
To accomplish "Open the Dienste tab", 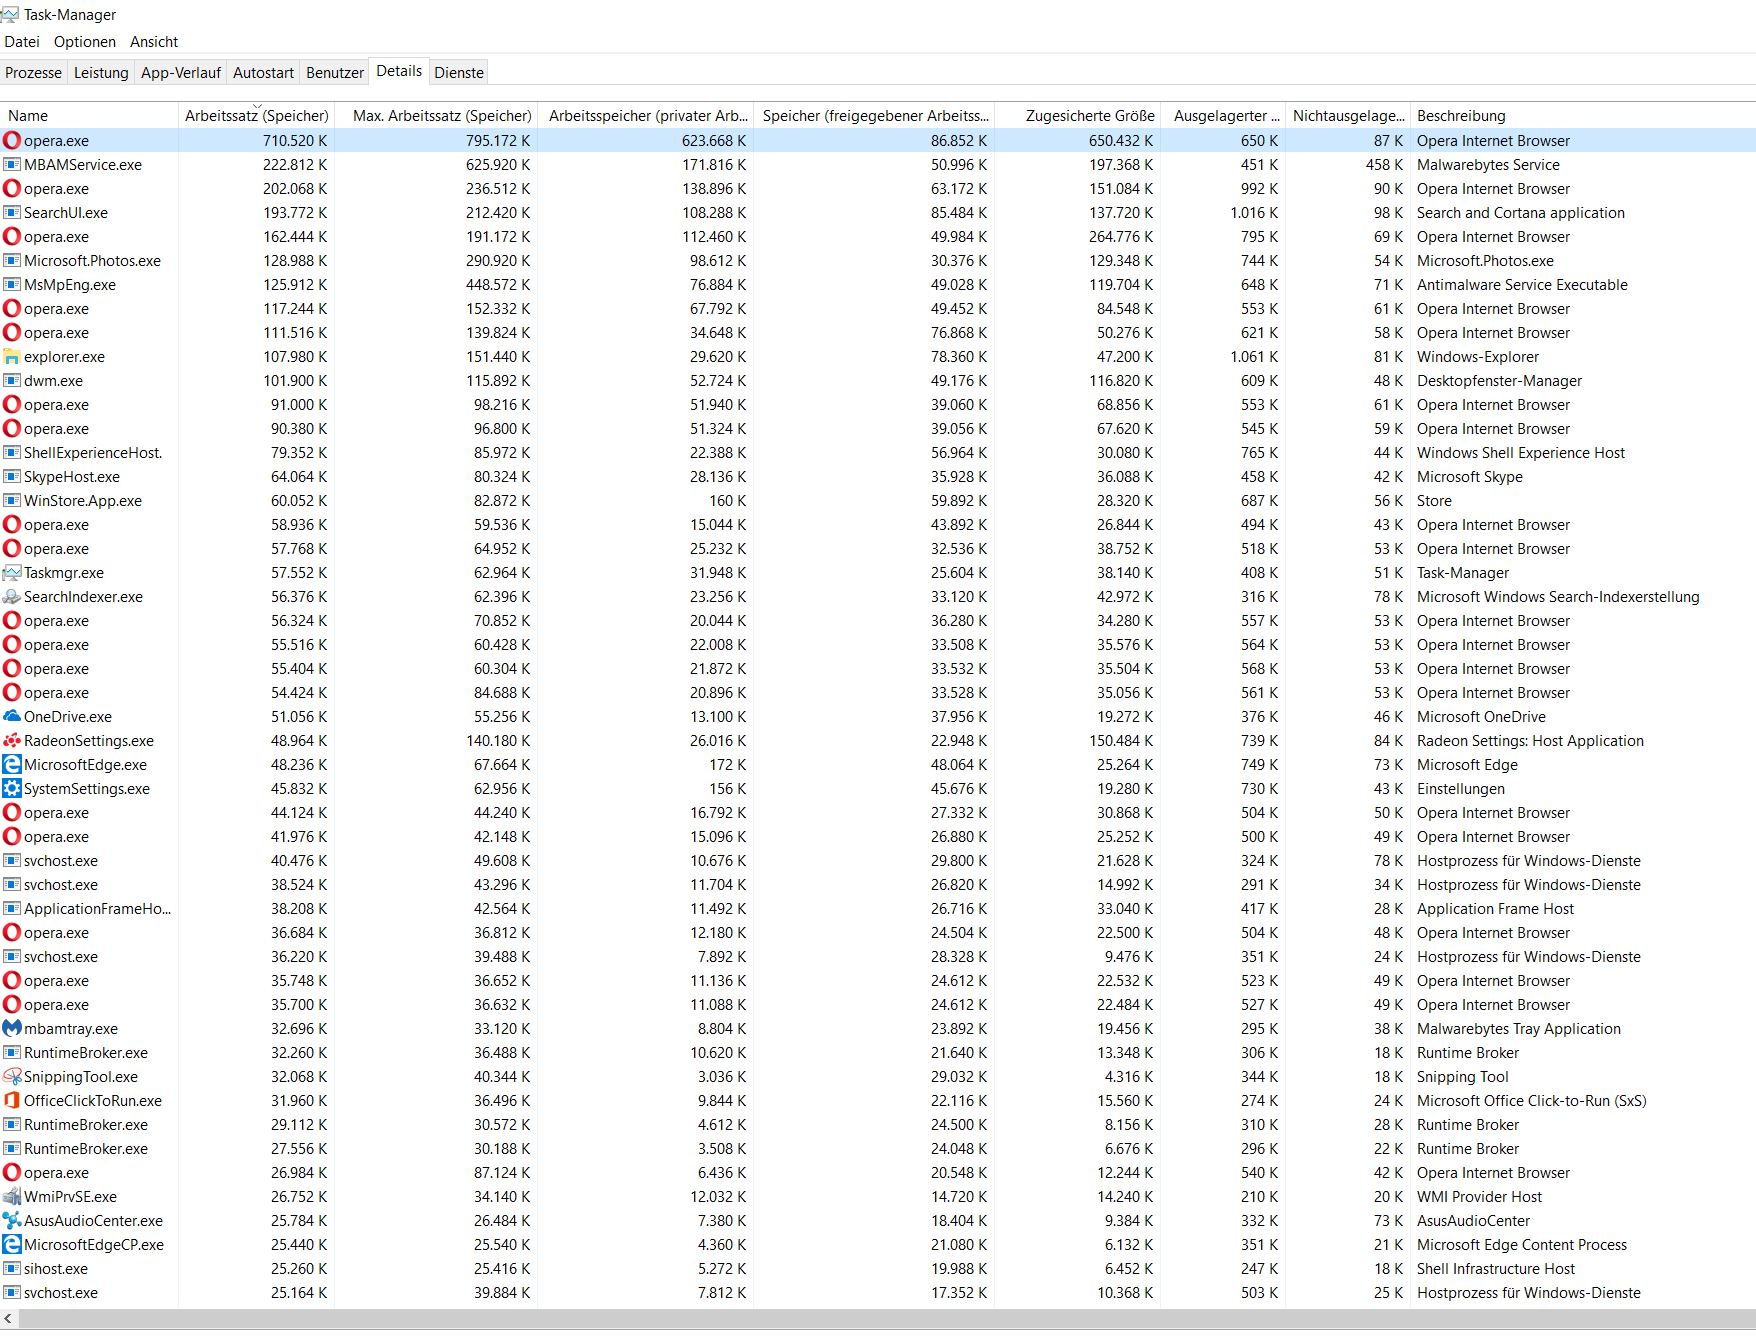I will tap(459, 72).
